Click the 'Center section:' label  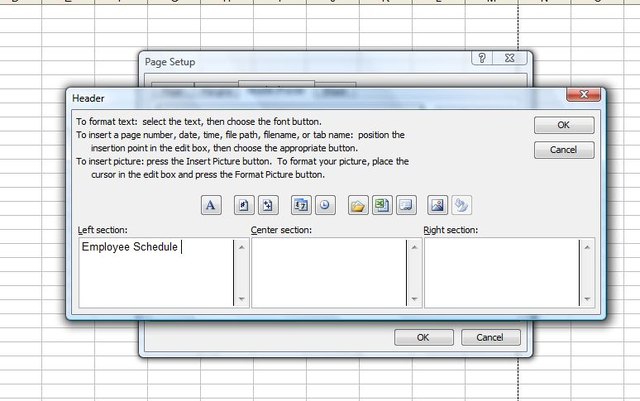coord(281,230)
